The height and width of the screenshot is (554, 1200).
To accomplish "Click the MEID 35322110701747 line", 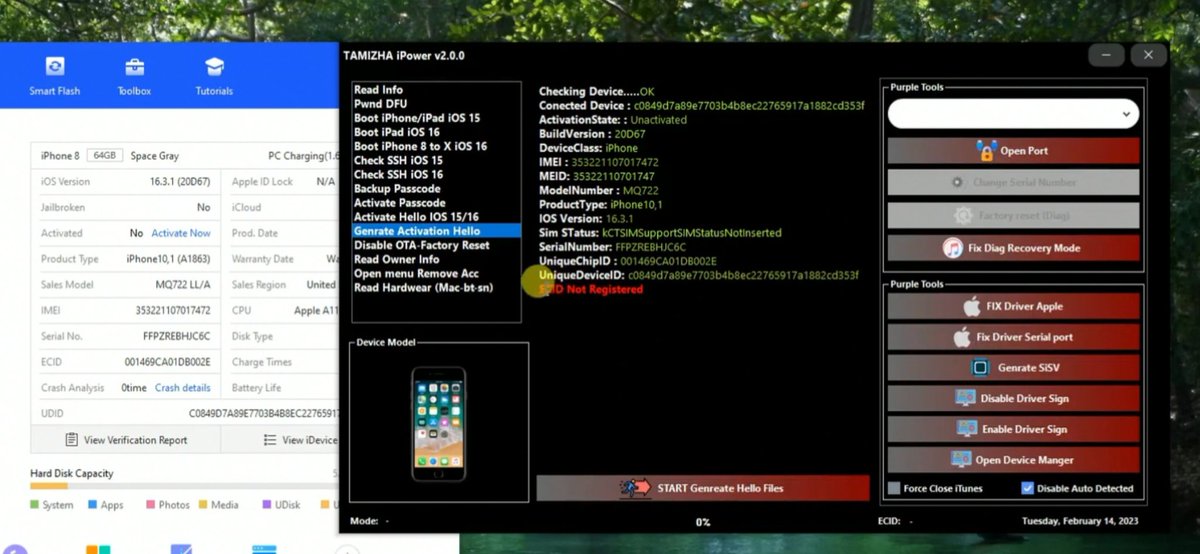I will click(x=597, y=176).
